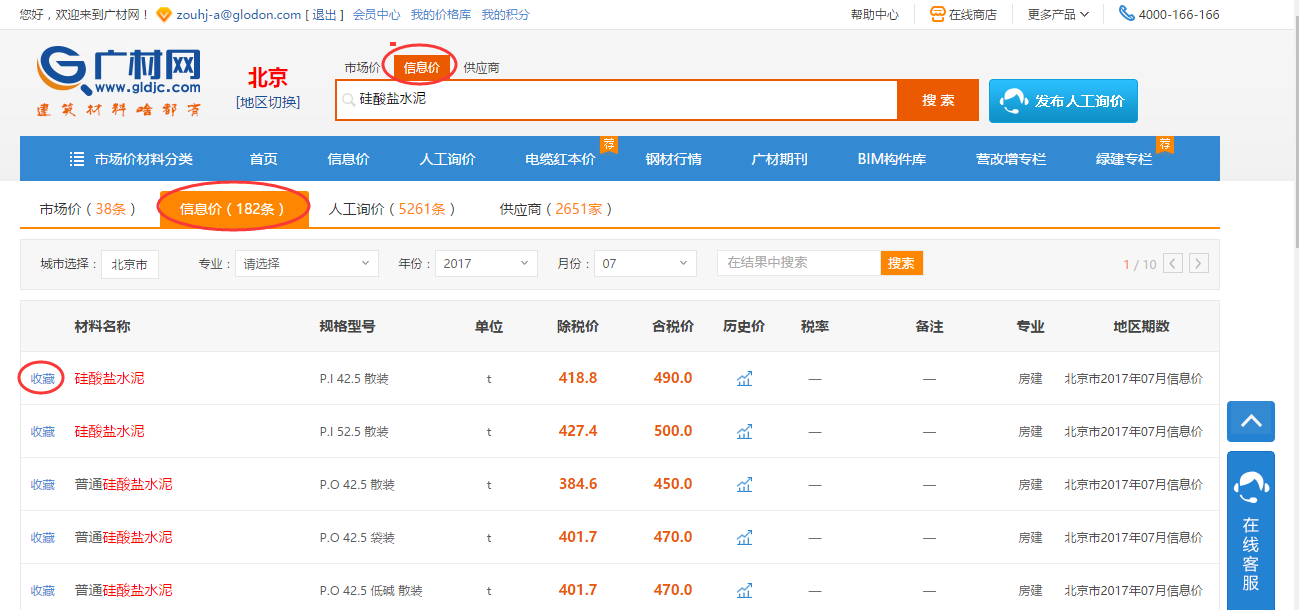This screenshot has height=610, width=1299.
Task: Click 收藏 link for first 硅酸盐水泥 row
Action: [43, 378]
